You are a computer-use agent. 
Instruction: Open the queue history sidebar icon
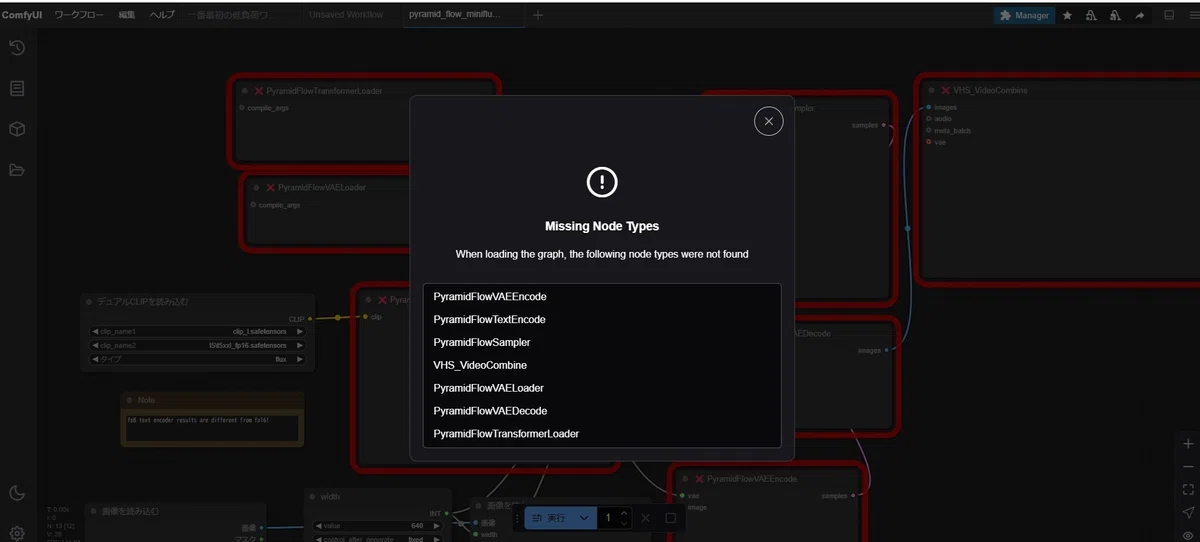pos(17,48)
